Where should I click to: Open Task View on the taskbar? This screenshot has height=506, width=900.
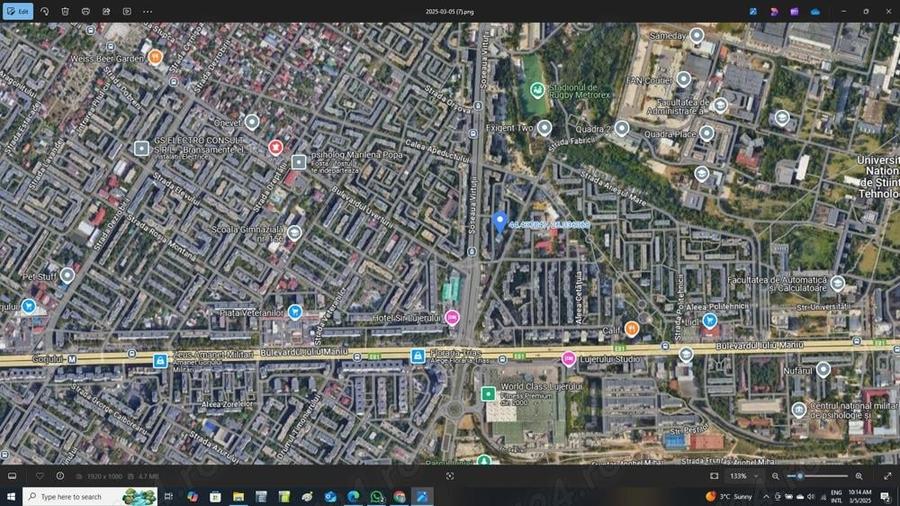pyautogui.click(x=169, y=496)
